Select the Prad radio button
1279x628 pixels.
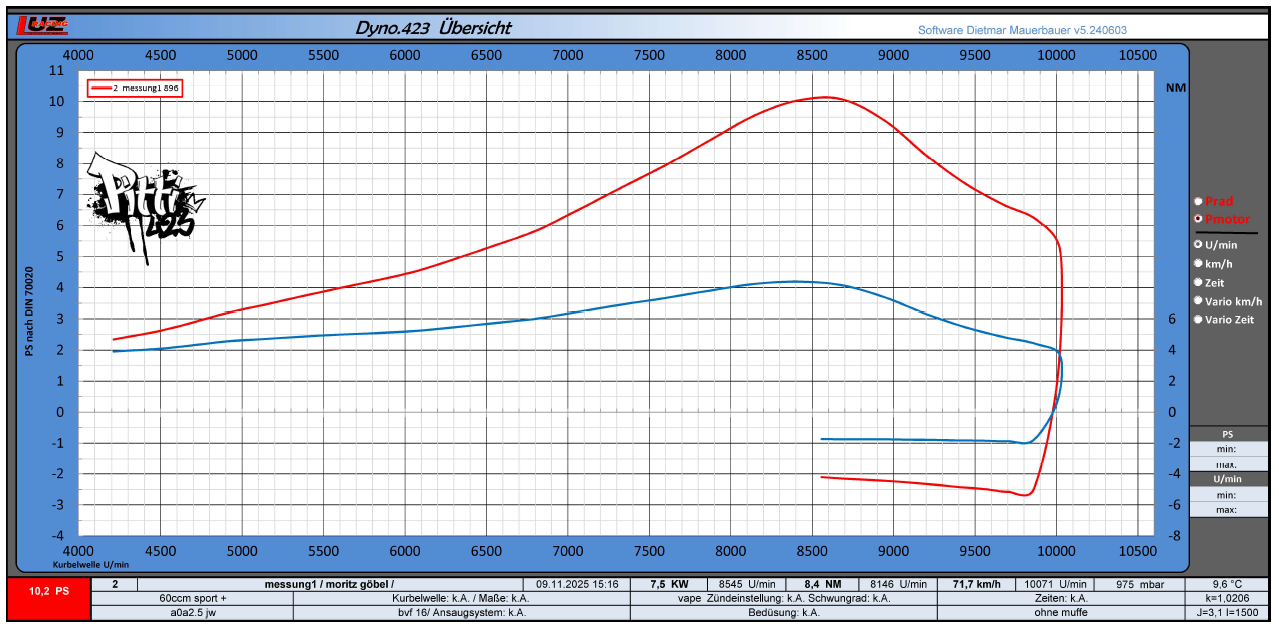pos(1199,201)
